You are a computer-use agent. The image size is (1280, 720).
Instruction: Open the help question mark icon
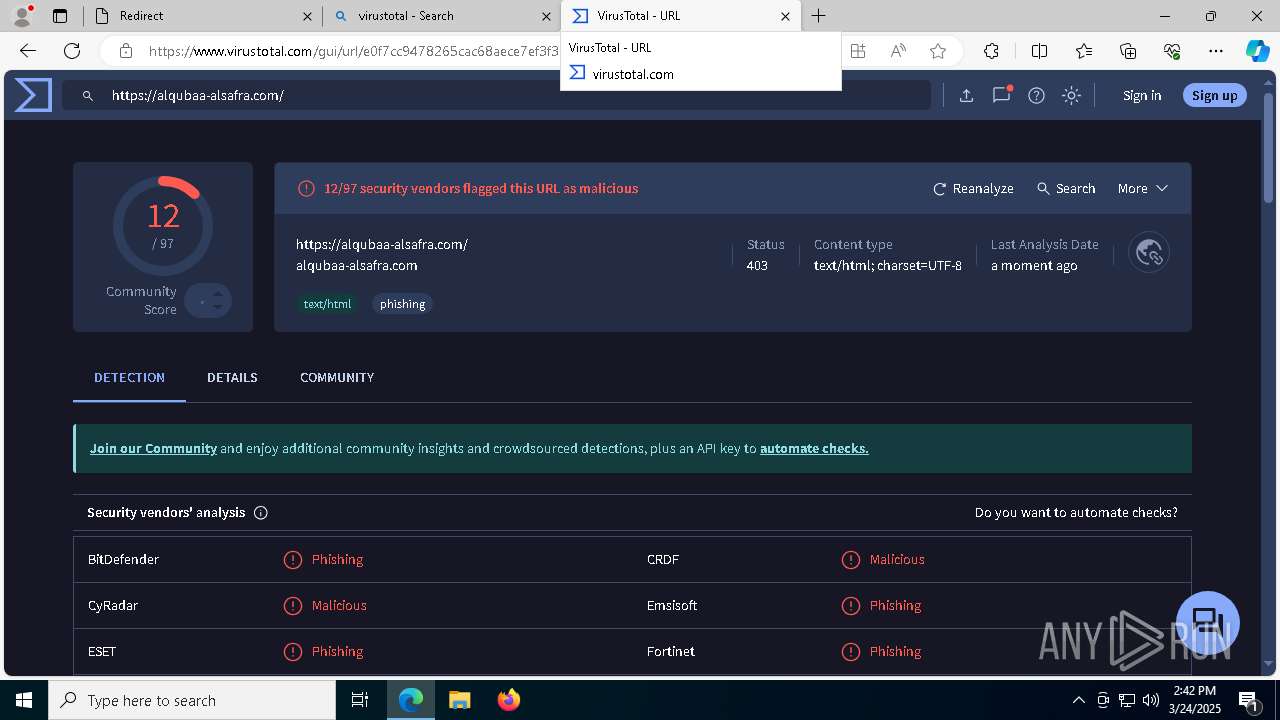[x=1036, y=95]
